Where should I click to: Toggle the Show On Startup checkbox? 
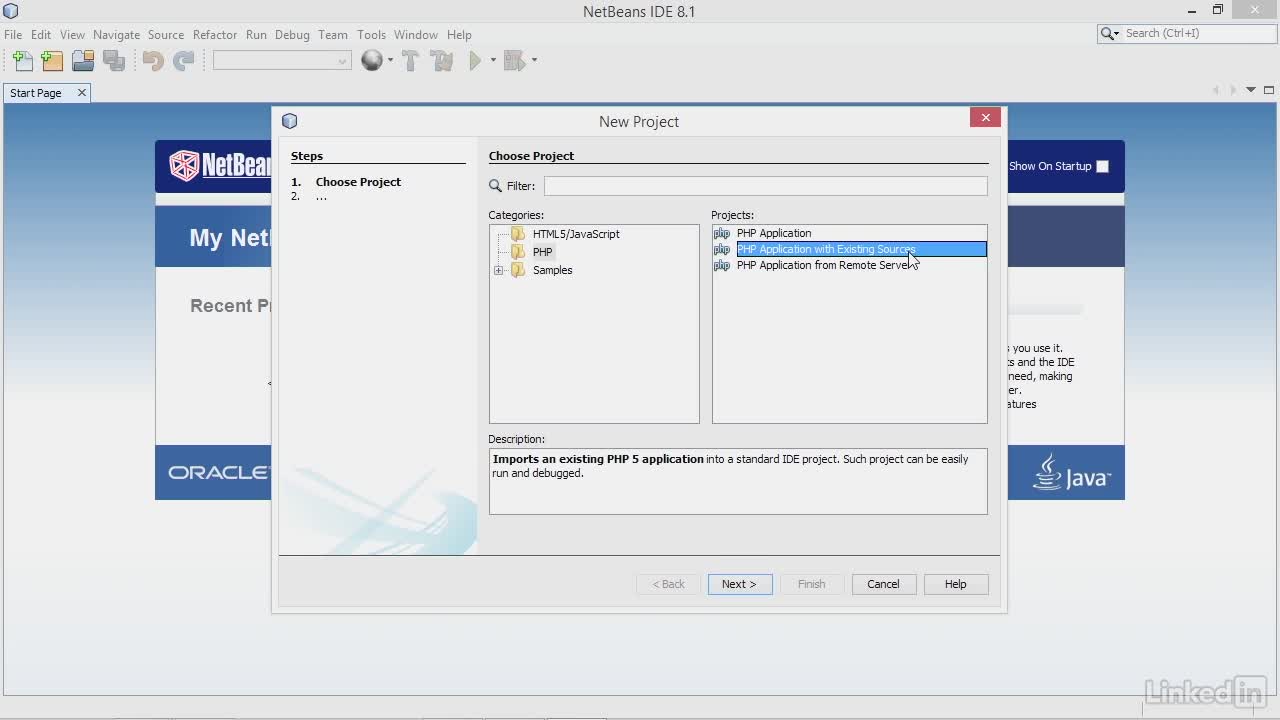pyautogui.click(x=1102, y=166)
